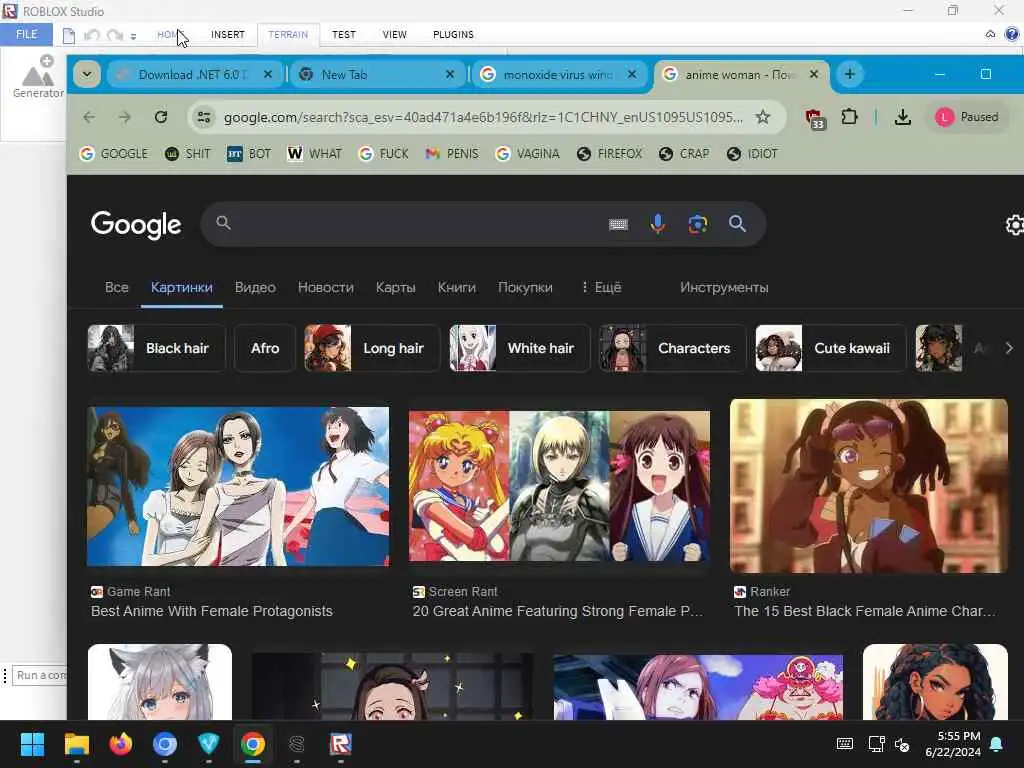Screen dimensions: 1024x768
Task: Switch to the INSERT ribbon tab
Action: tap(227, 35)
